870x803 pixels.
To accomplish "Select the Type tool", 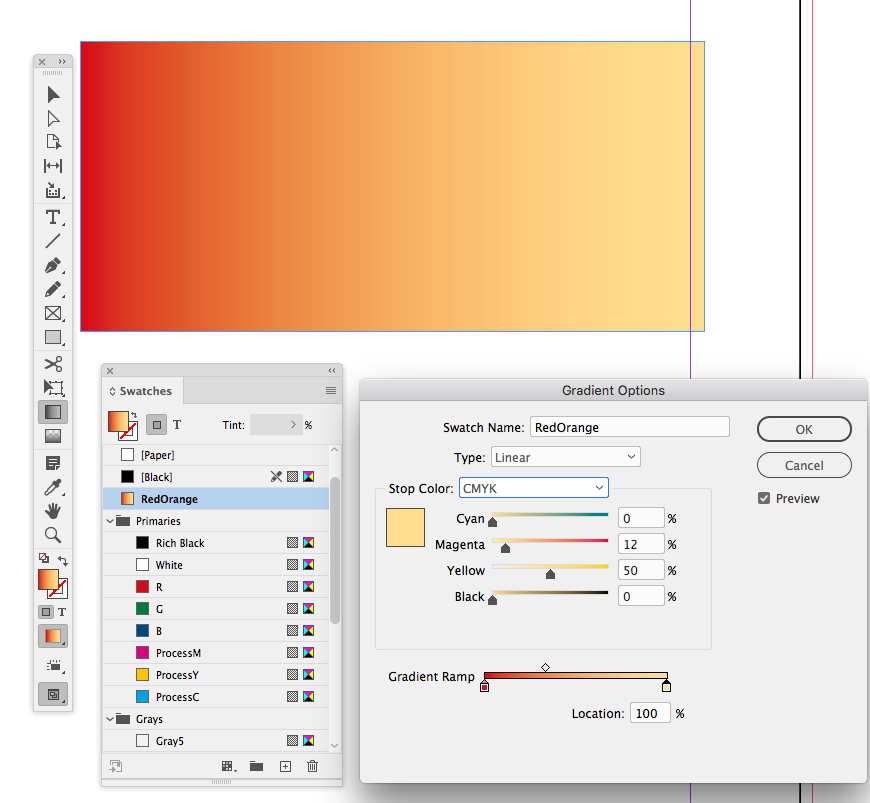I will 53,217.
